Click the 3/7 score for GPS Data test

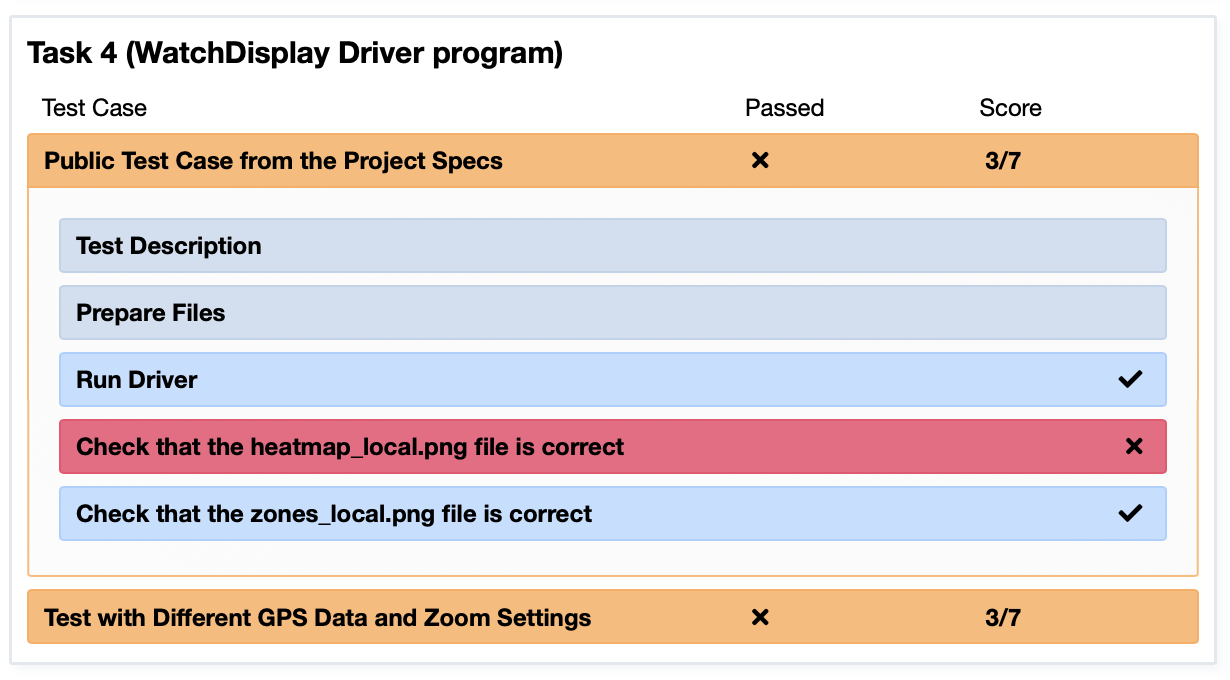[x=1003, y=617]
